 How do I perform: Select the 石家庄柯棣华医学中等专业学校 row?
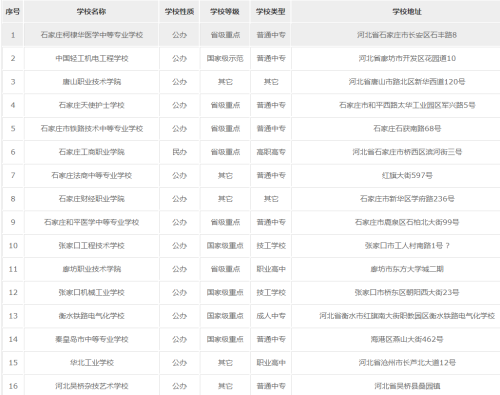tap(251, 35)
